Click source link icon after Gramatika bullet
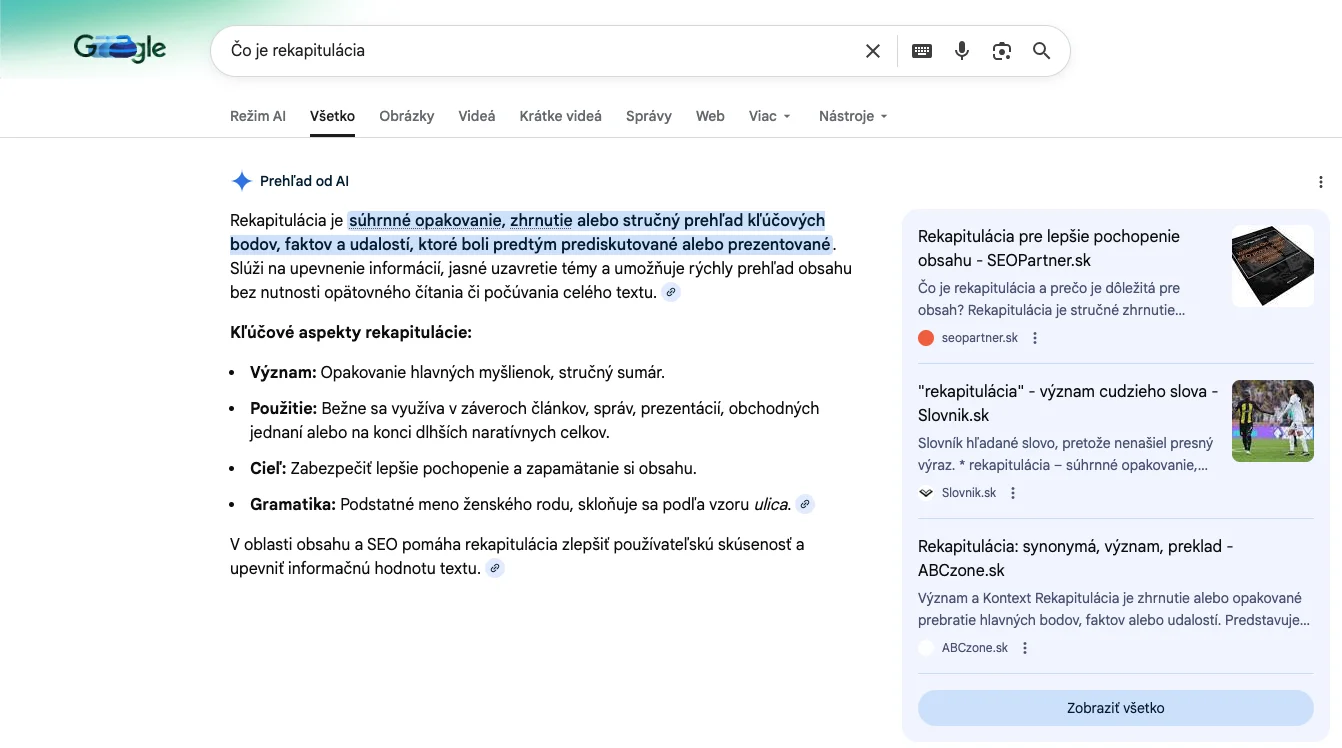 [x=805, y=505]
